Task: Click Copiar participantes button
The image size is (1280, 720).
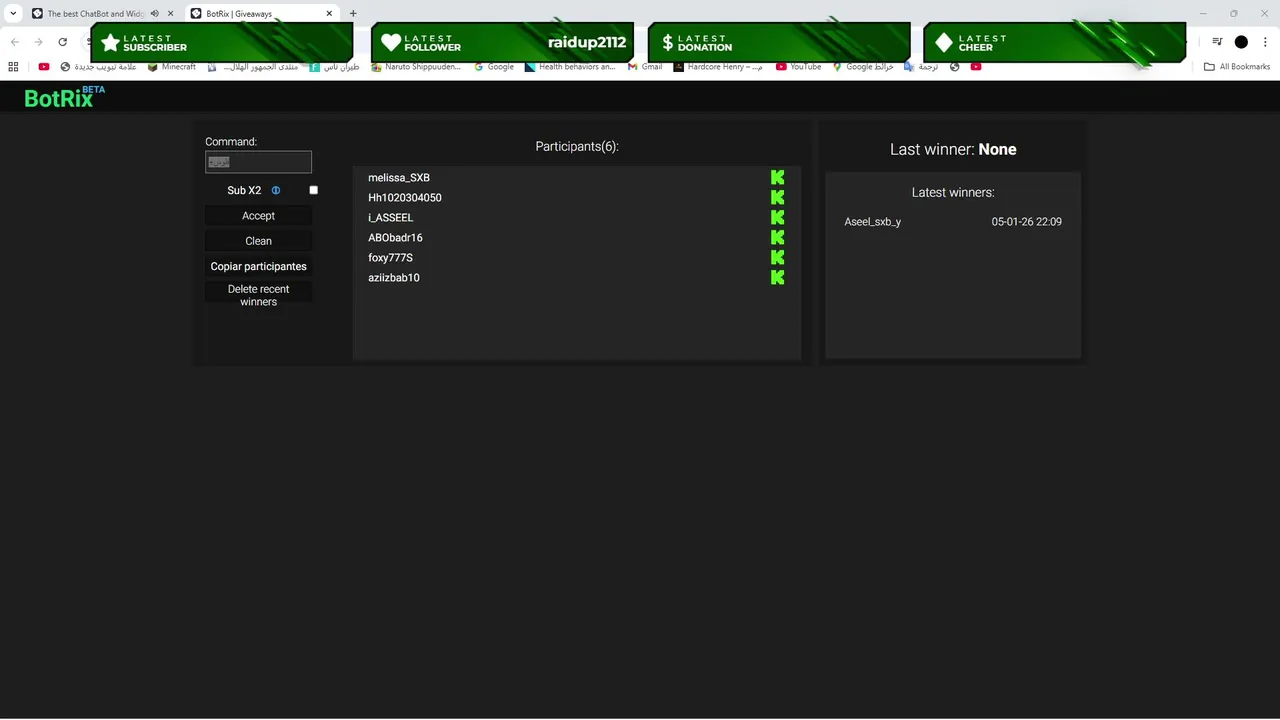Action: pos(258,267)
